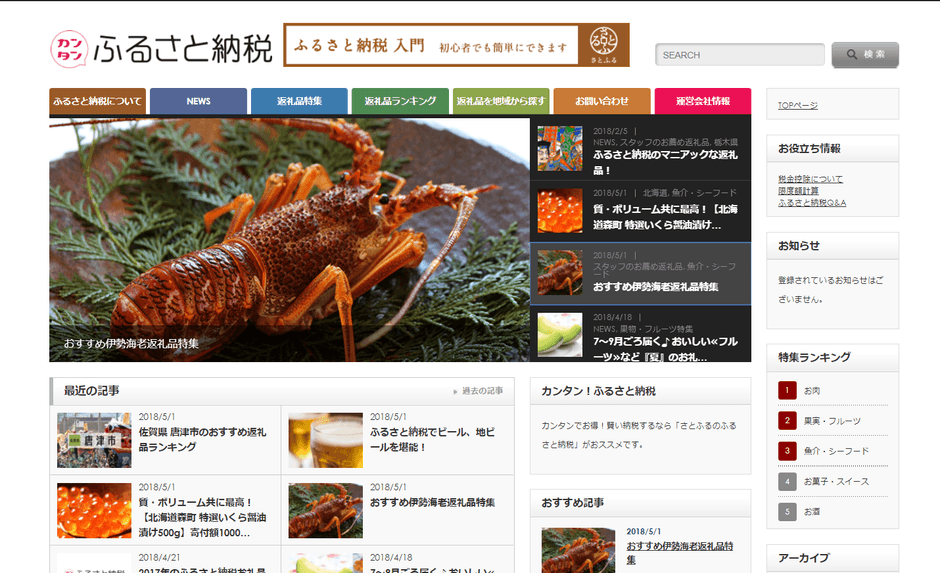Type in the SEARCH input field
940x573 pixels.
tap(739, 55)
